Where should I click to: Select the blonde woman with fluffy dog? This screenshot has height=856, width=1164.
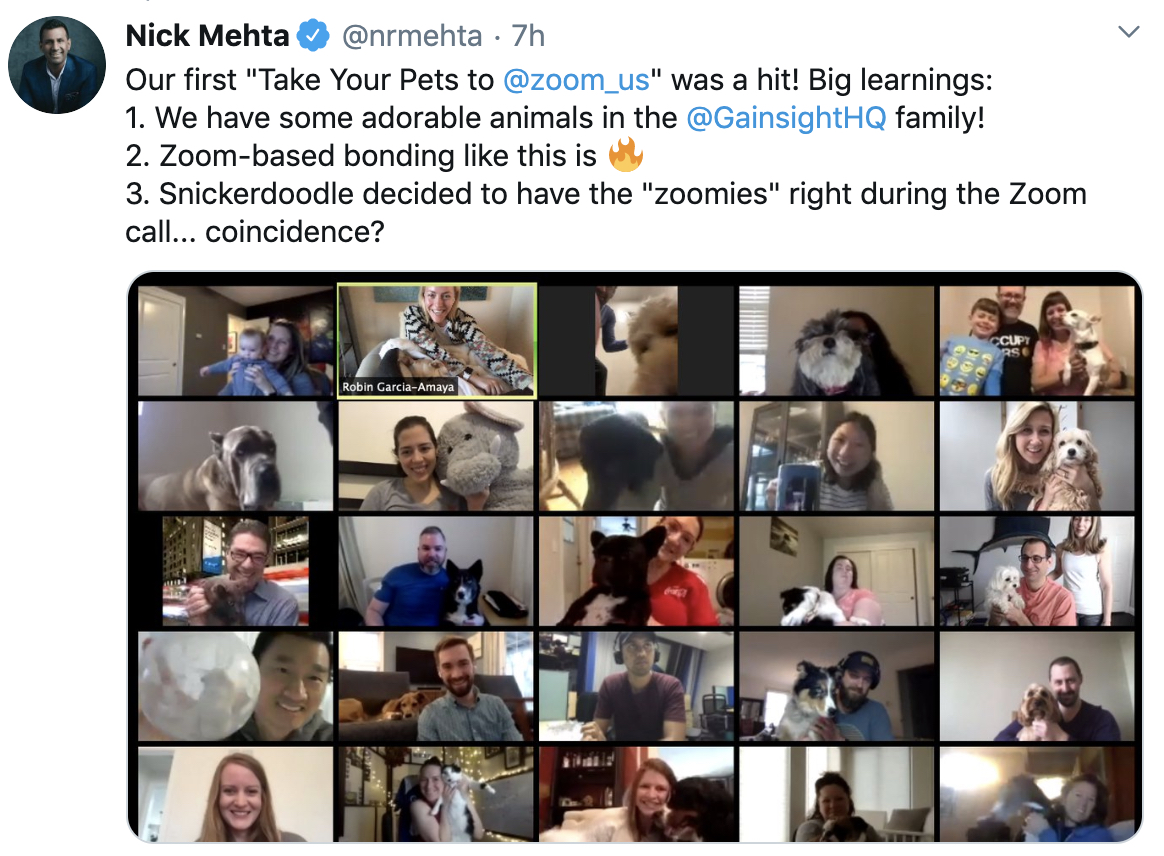[x=1037, y=456]
